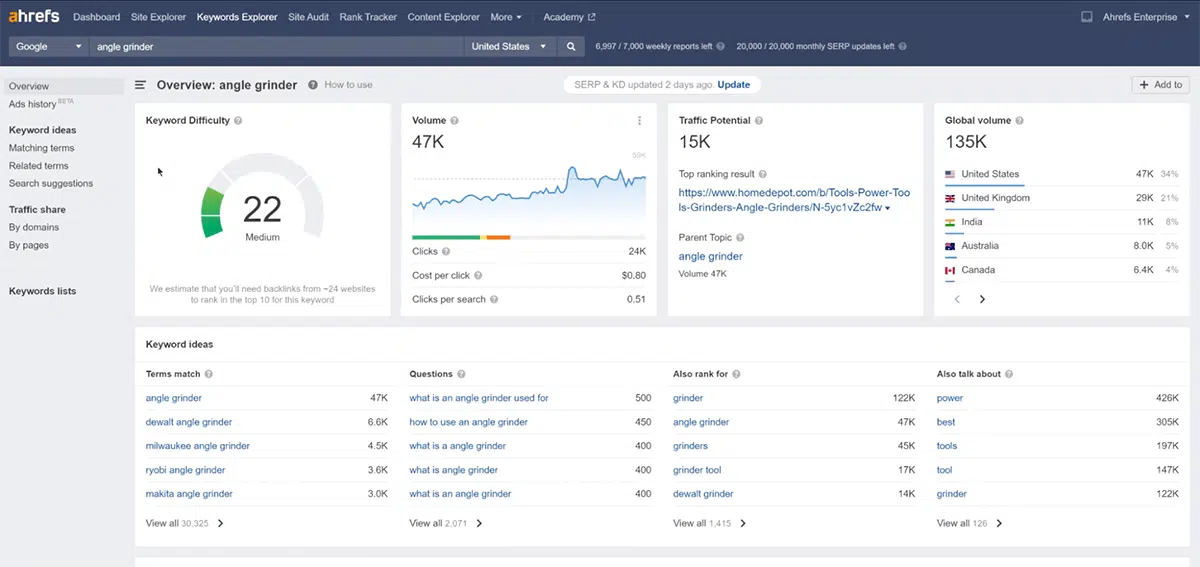The height and width of the screenshot is (567, 1200).
Task: Open the United States country dropdown
Action: [x=511, y=46]
